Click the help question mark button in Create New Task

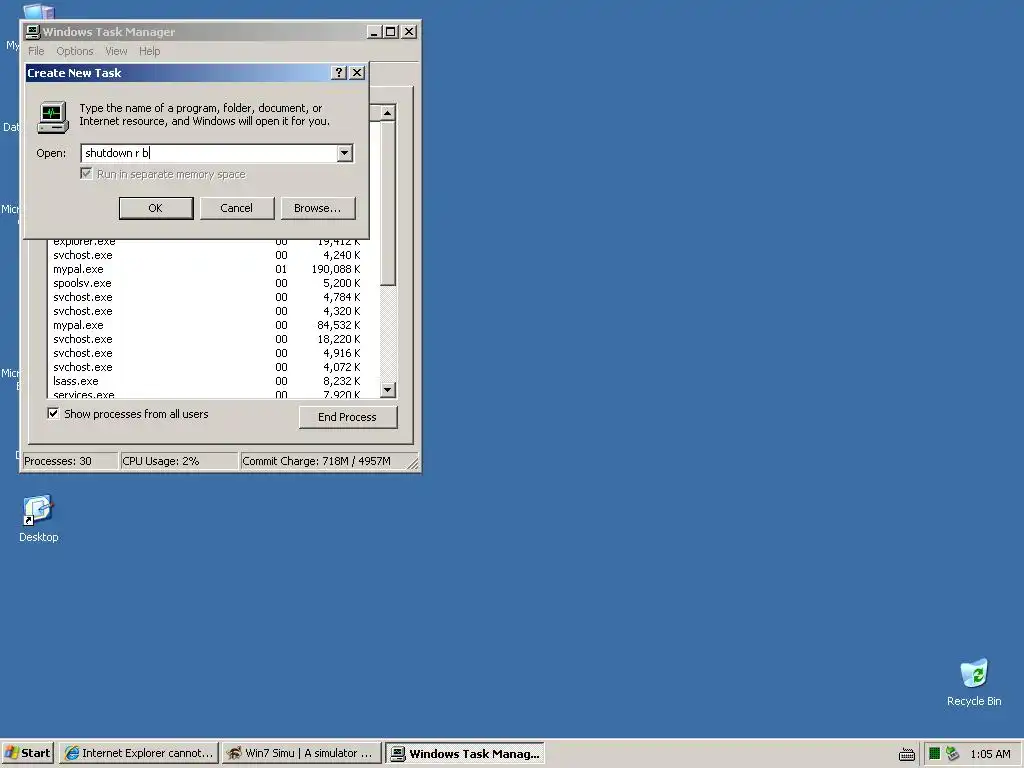338,72
